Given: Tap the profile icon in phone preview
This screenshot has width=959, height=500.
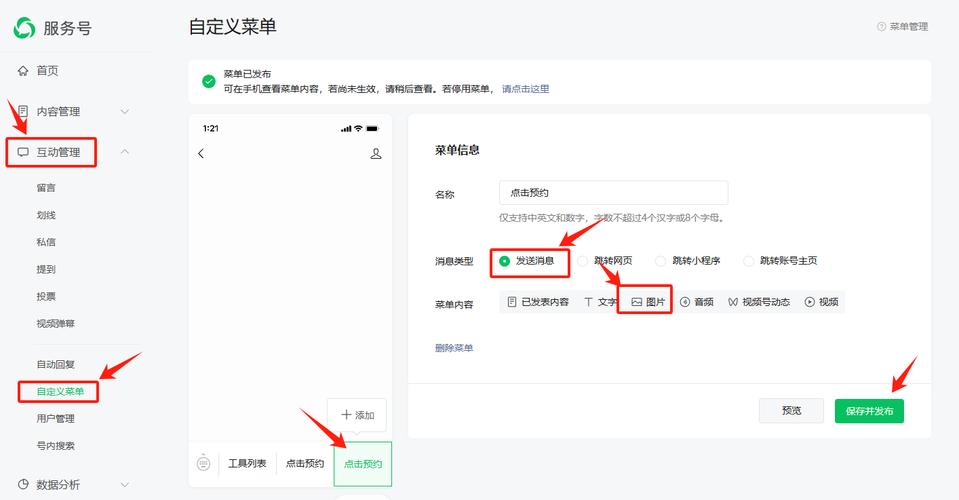Looking at the screenshot, I should click(376, 154).
